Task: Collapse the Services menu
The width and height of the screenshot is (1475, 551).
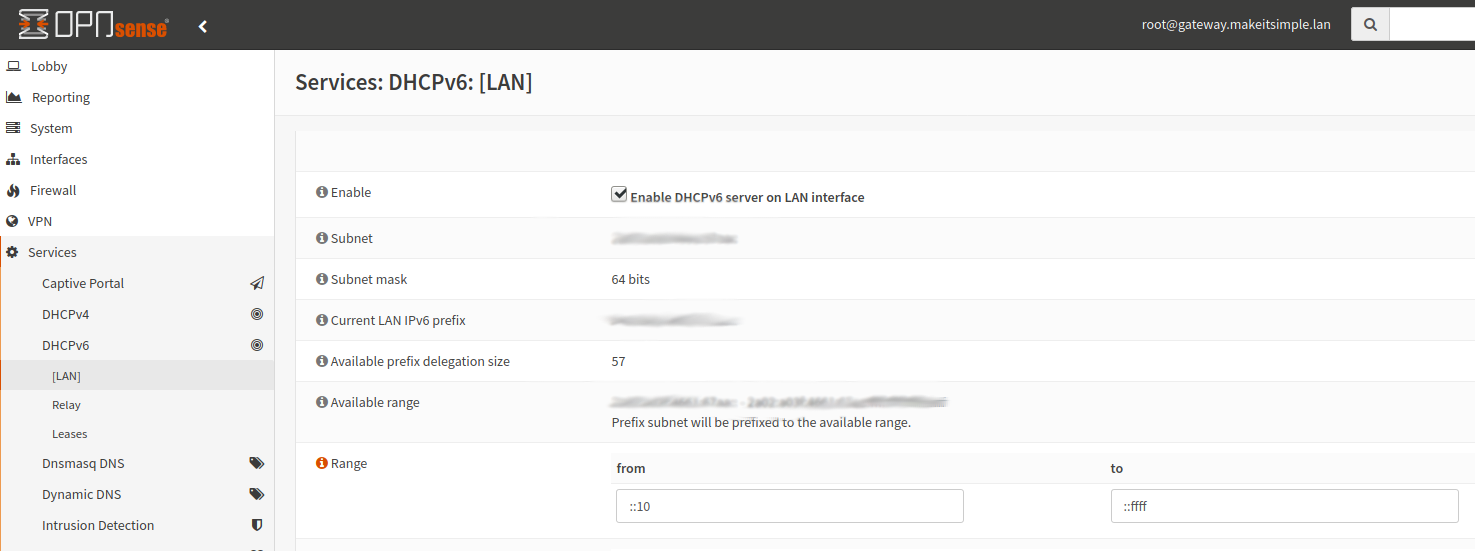Action: click(x=52, y=252)
